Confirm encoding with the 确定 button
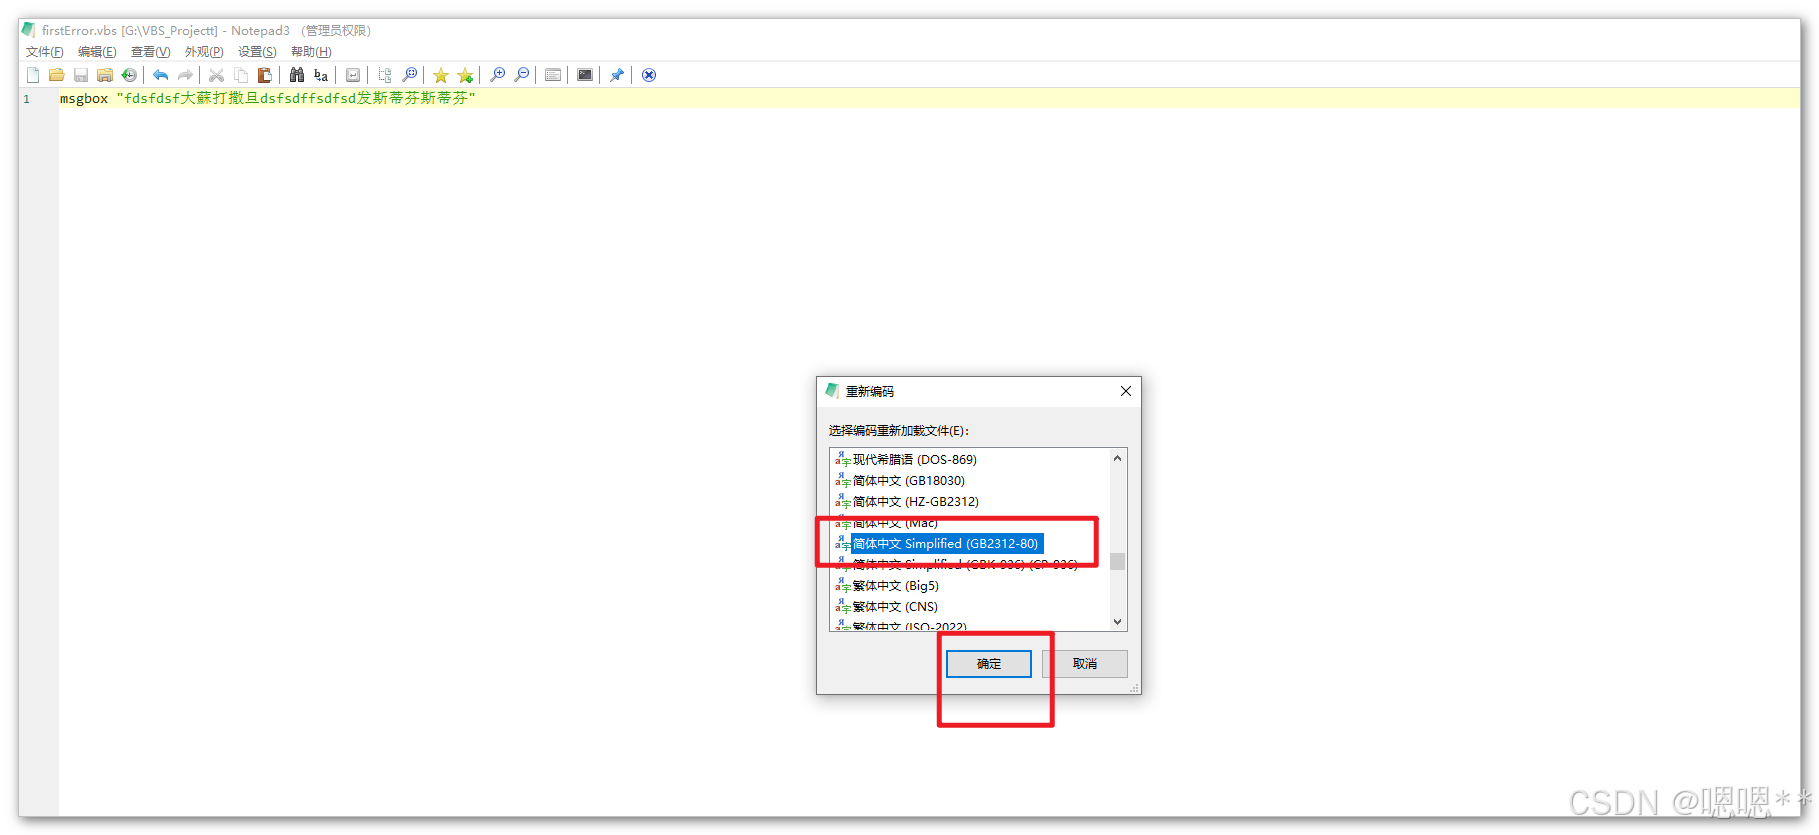Viewport: 1819px width, 835px height. 989,664
